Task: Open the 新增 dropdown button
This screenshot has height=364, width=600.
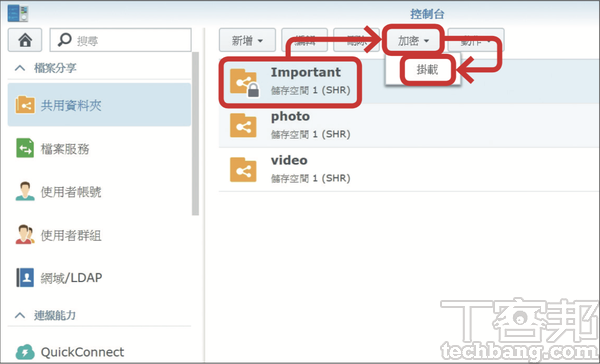Action: tap(247, 40)
